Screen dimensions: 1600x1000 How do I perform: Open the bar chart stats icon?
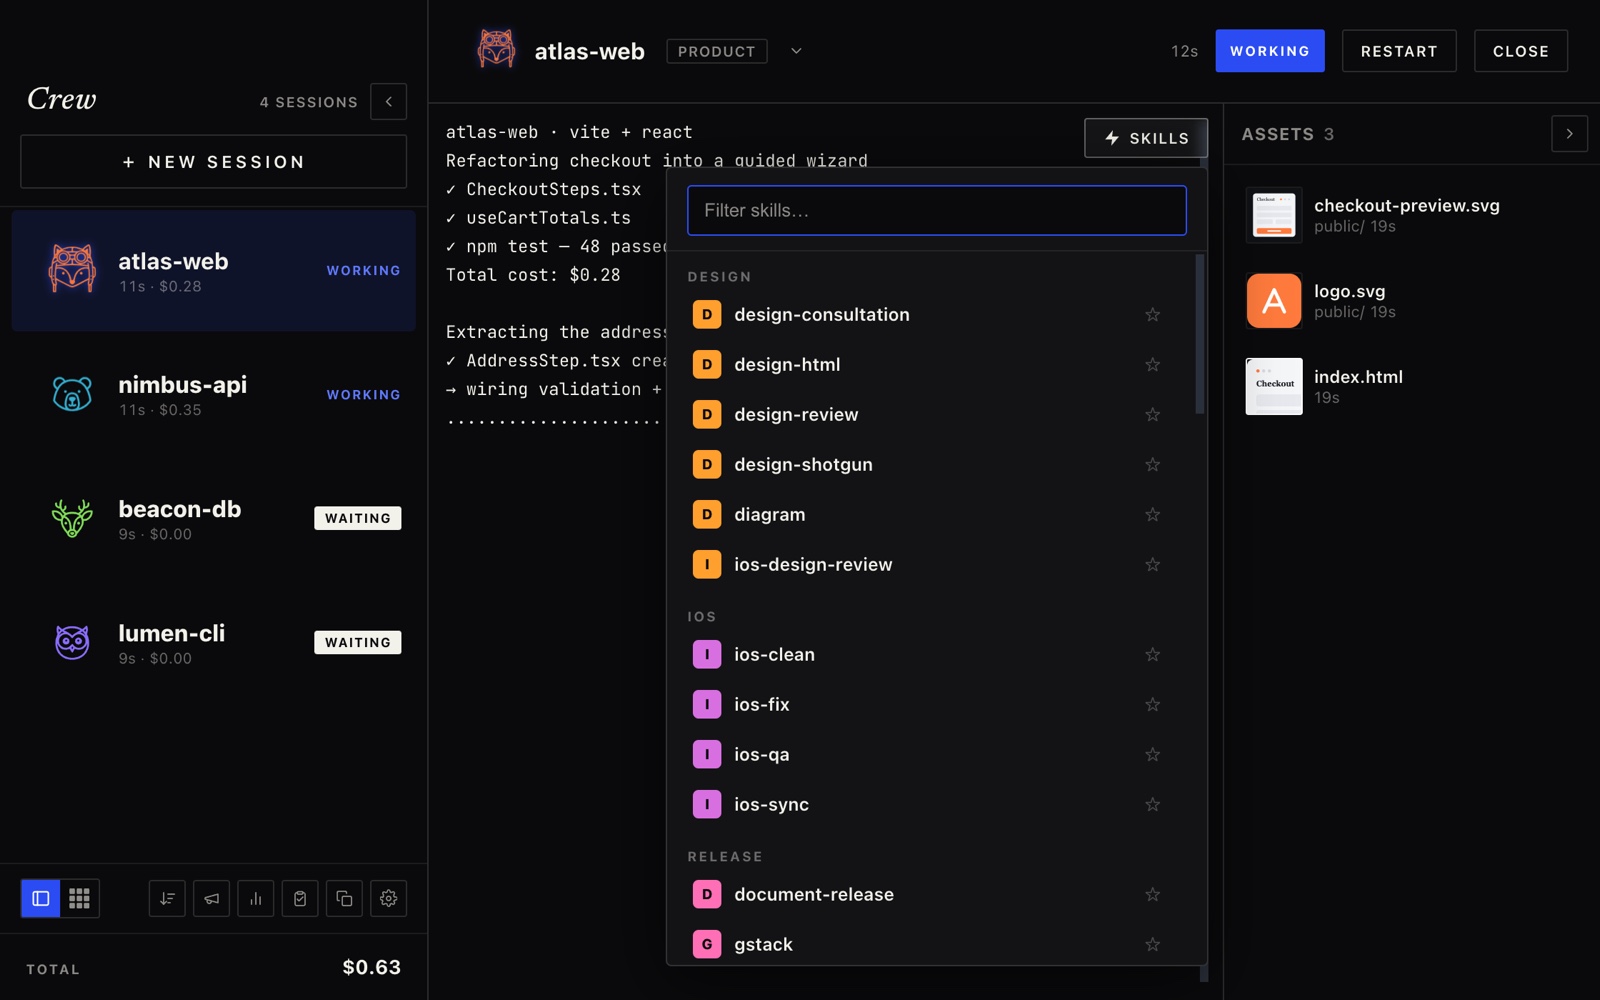(256, 898)
